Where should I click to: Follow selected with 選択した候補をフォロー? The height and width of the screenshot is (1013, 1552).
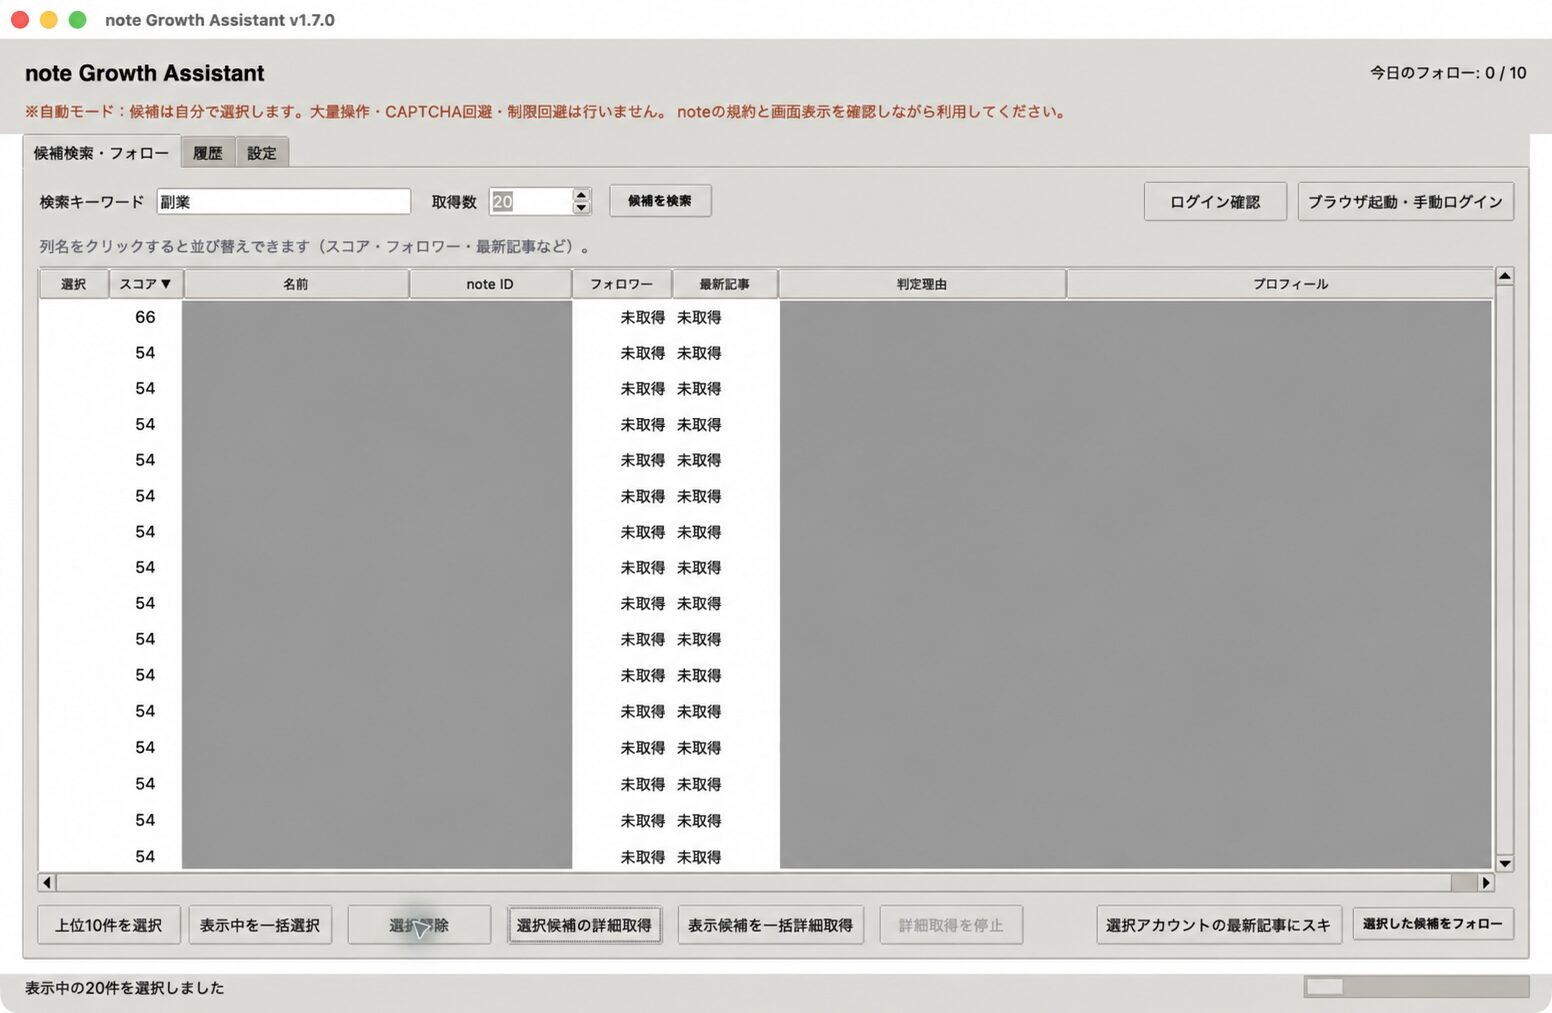[1433, 924]
